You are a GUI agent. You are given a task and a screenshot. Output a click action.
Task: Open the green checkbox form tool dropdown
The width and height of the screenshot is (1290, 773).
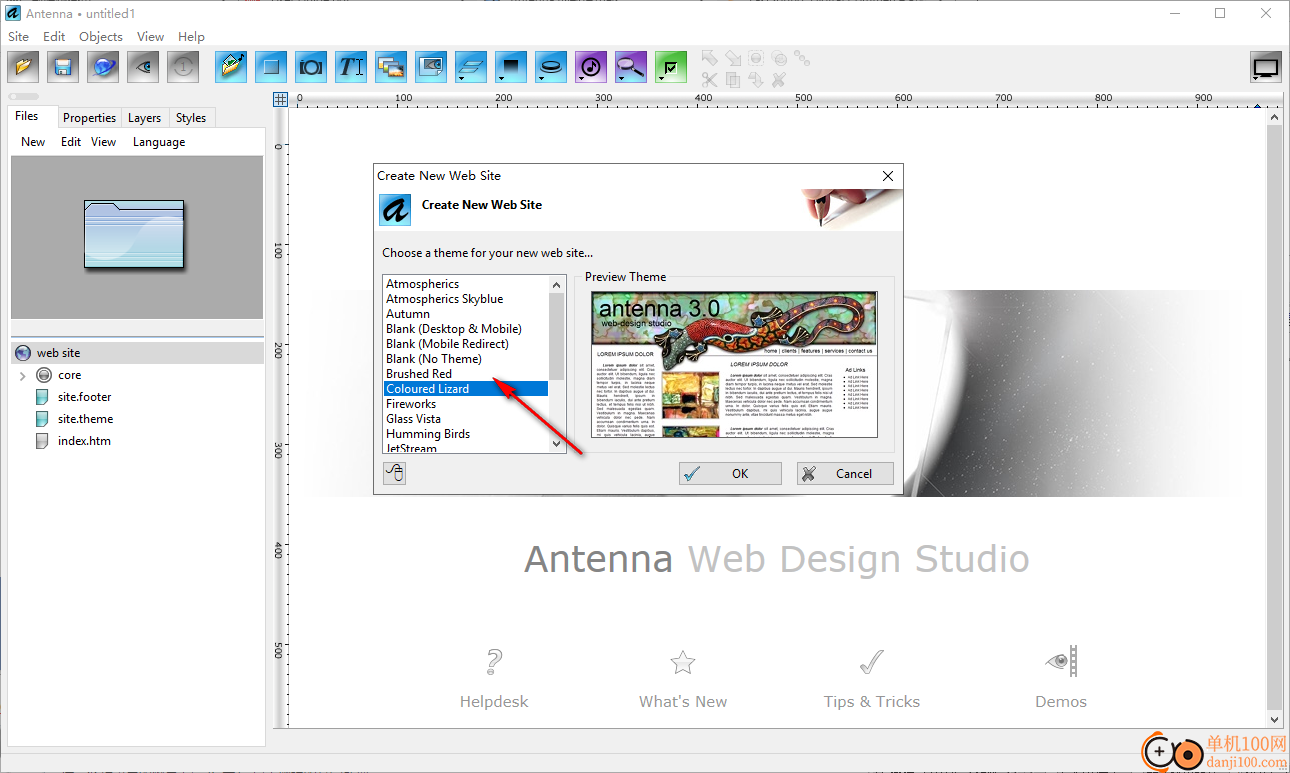(671, 67)
